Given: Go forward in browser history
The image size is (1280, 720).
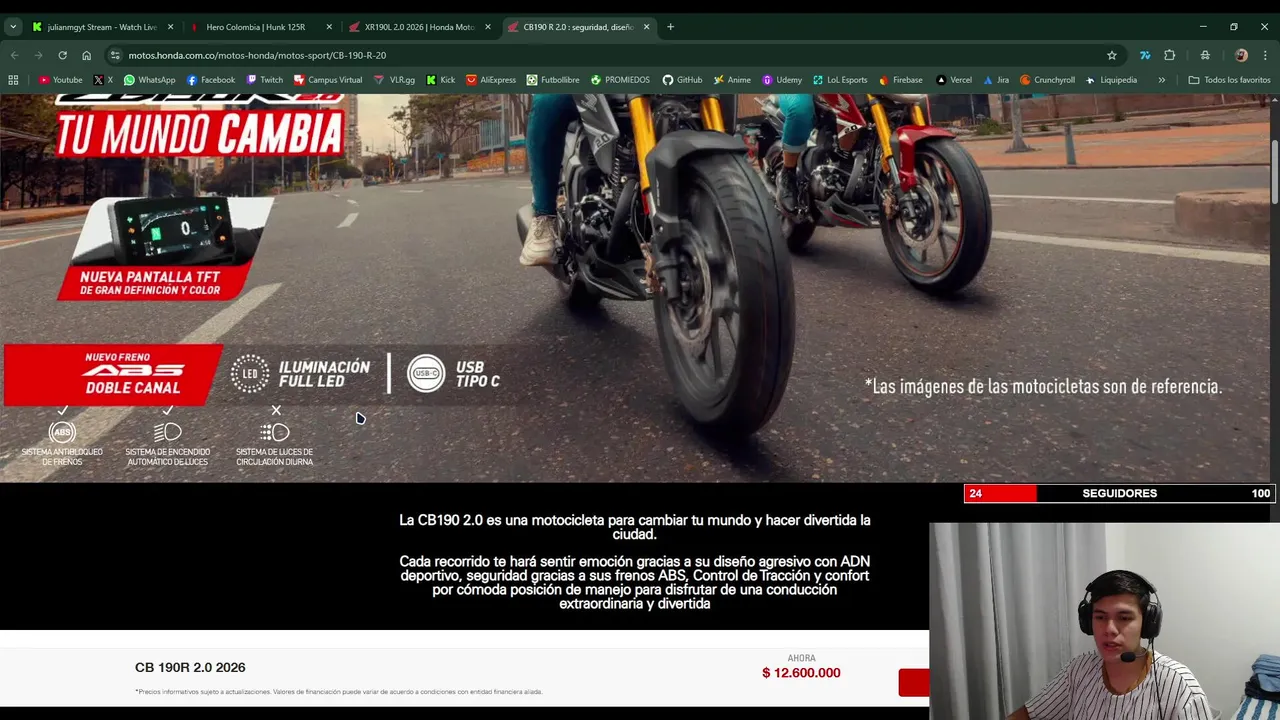Looking at the screenshot, I should [38, 55].
